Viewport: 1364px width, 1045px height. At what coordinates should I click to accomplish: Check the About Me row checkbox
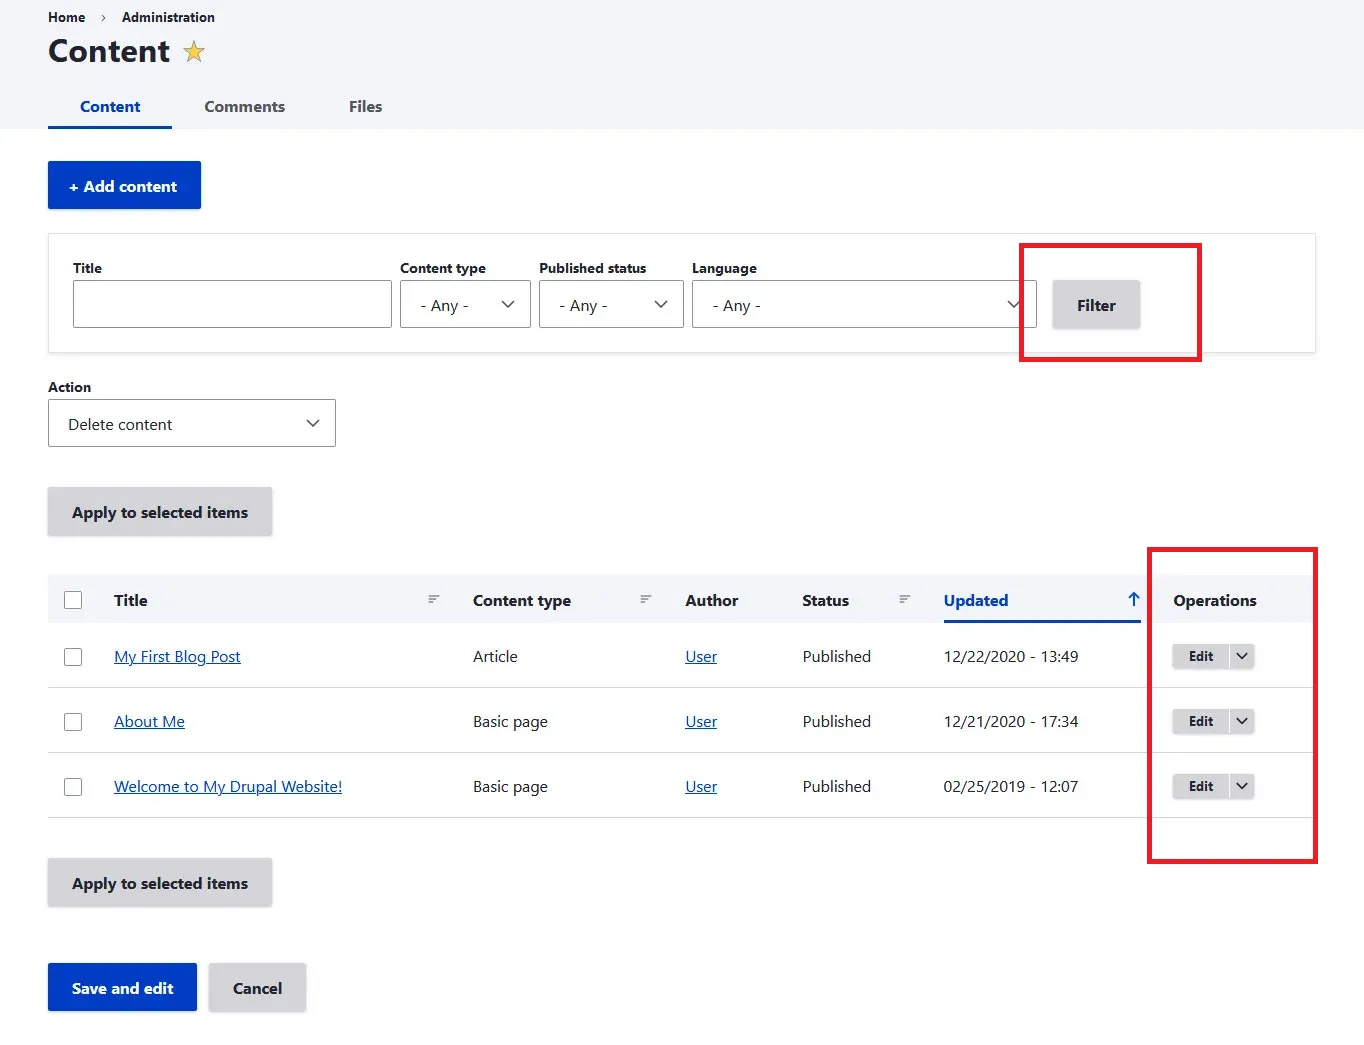(x=73, y=722)
